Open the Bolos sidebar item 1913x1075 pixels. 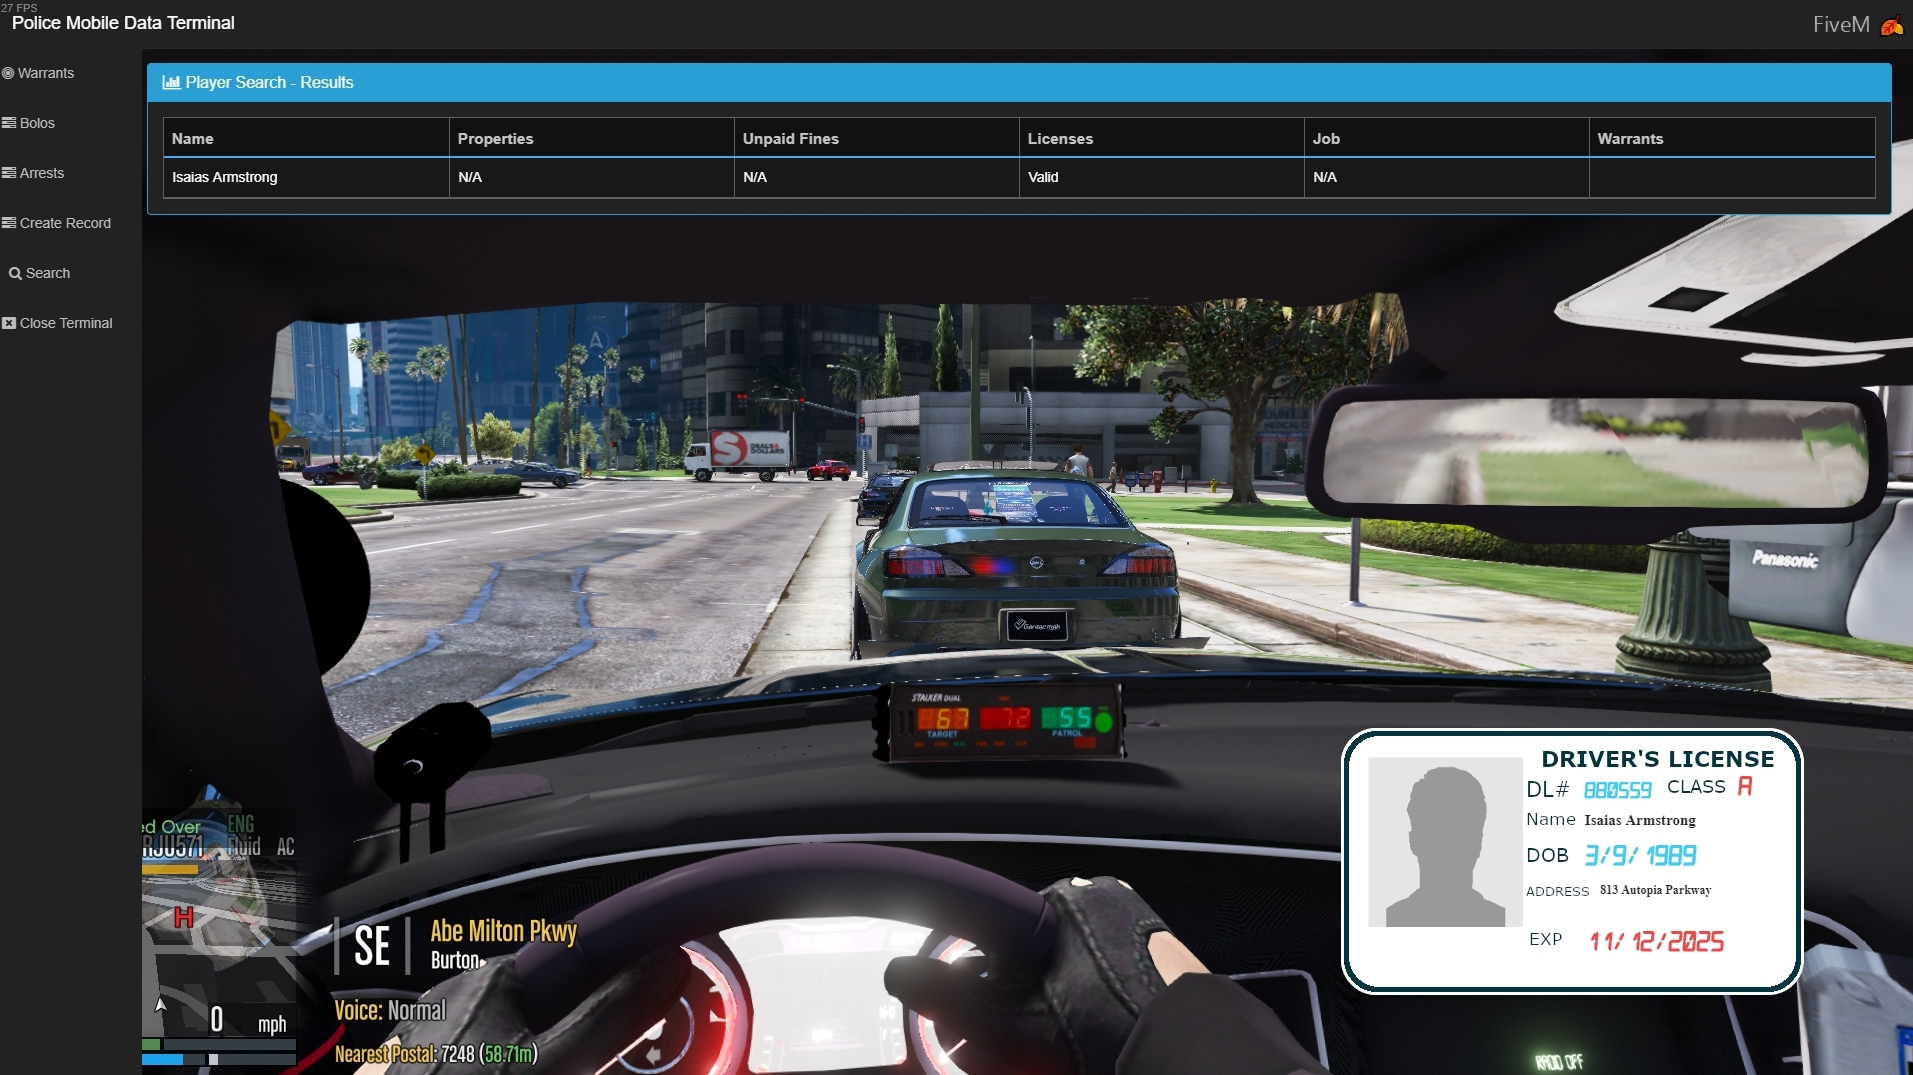tap(28, 123)
